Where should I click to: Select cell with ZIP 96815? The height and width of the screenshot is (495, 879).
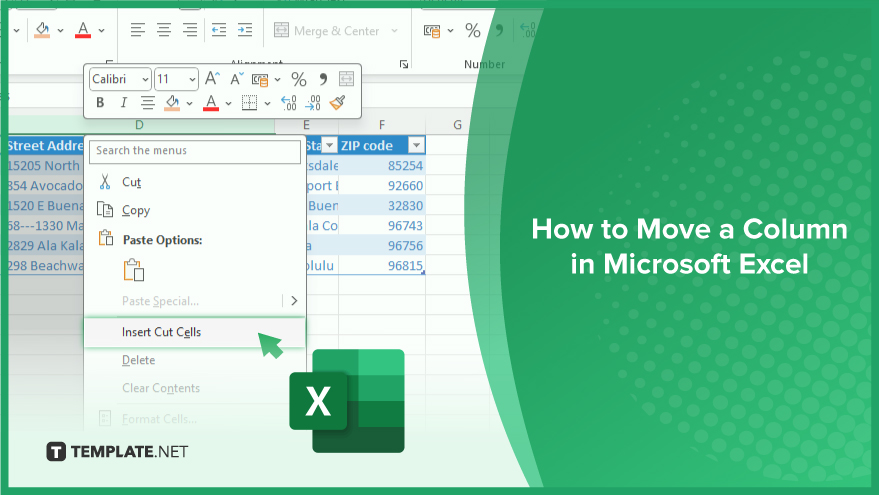coord(382,265)
